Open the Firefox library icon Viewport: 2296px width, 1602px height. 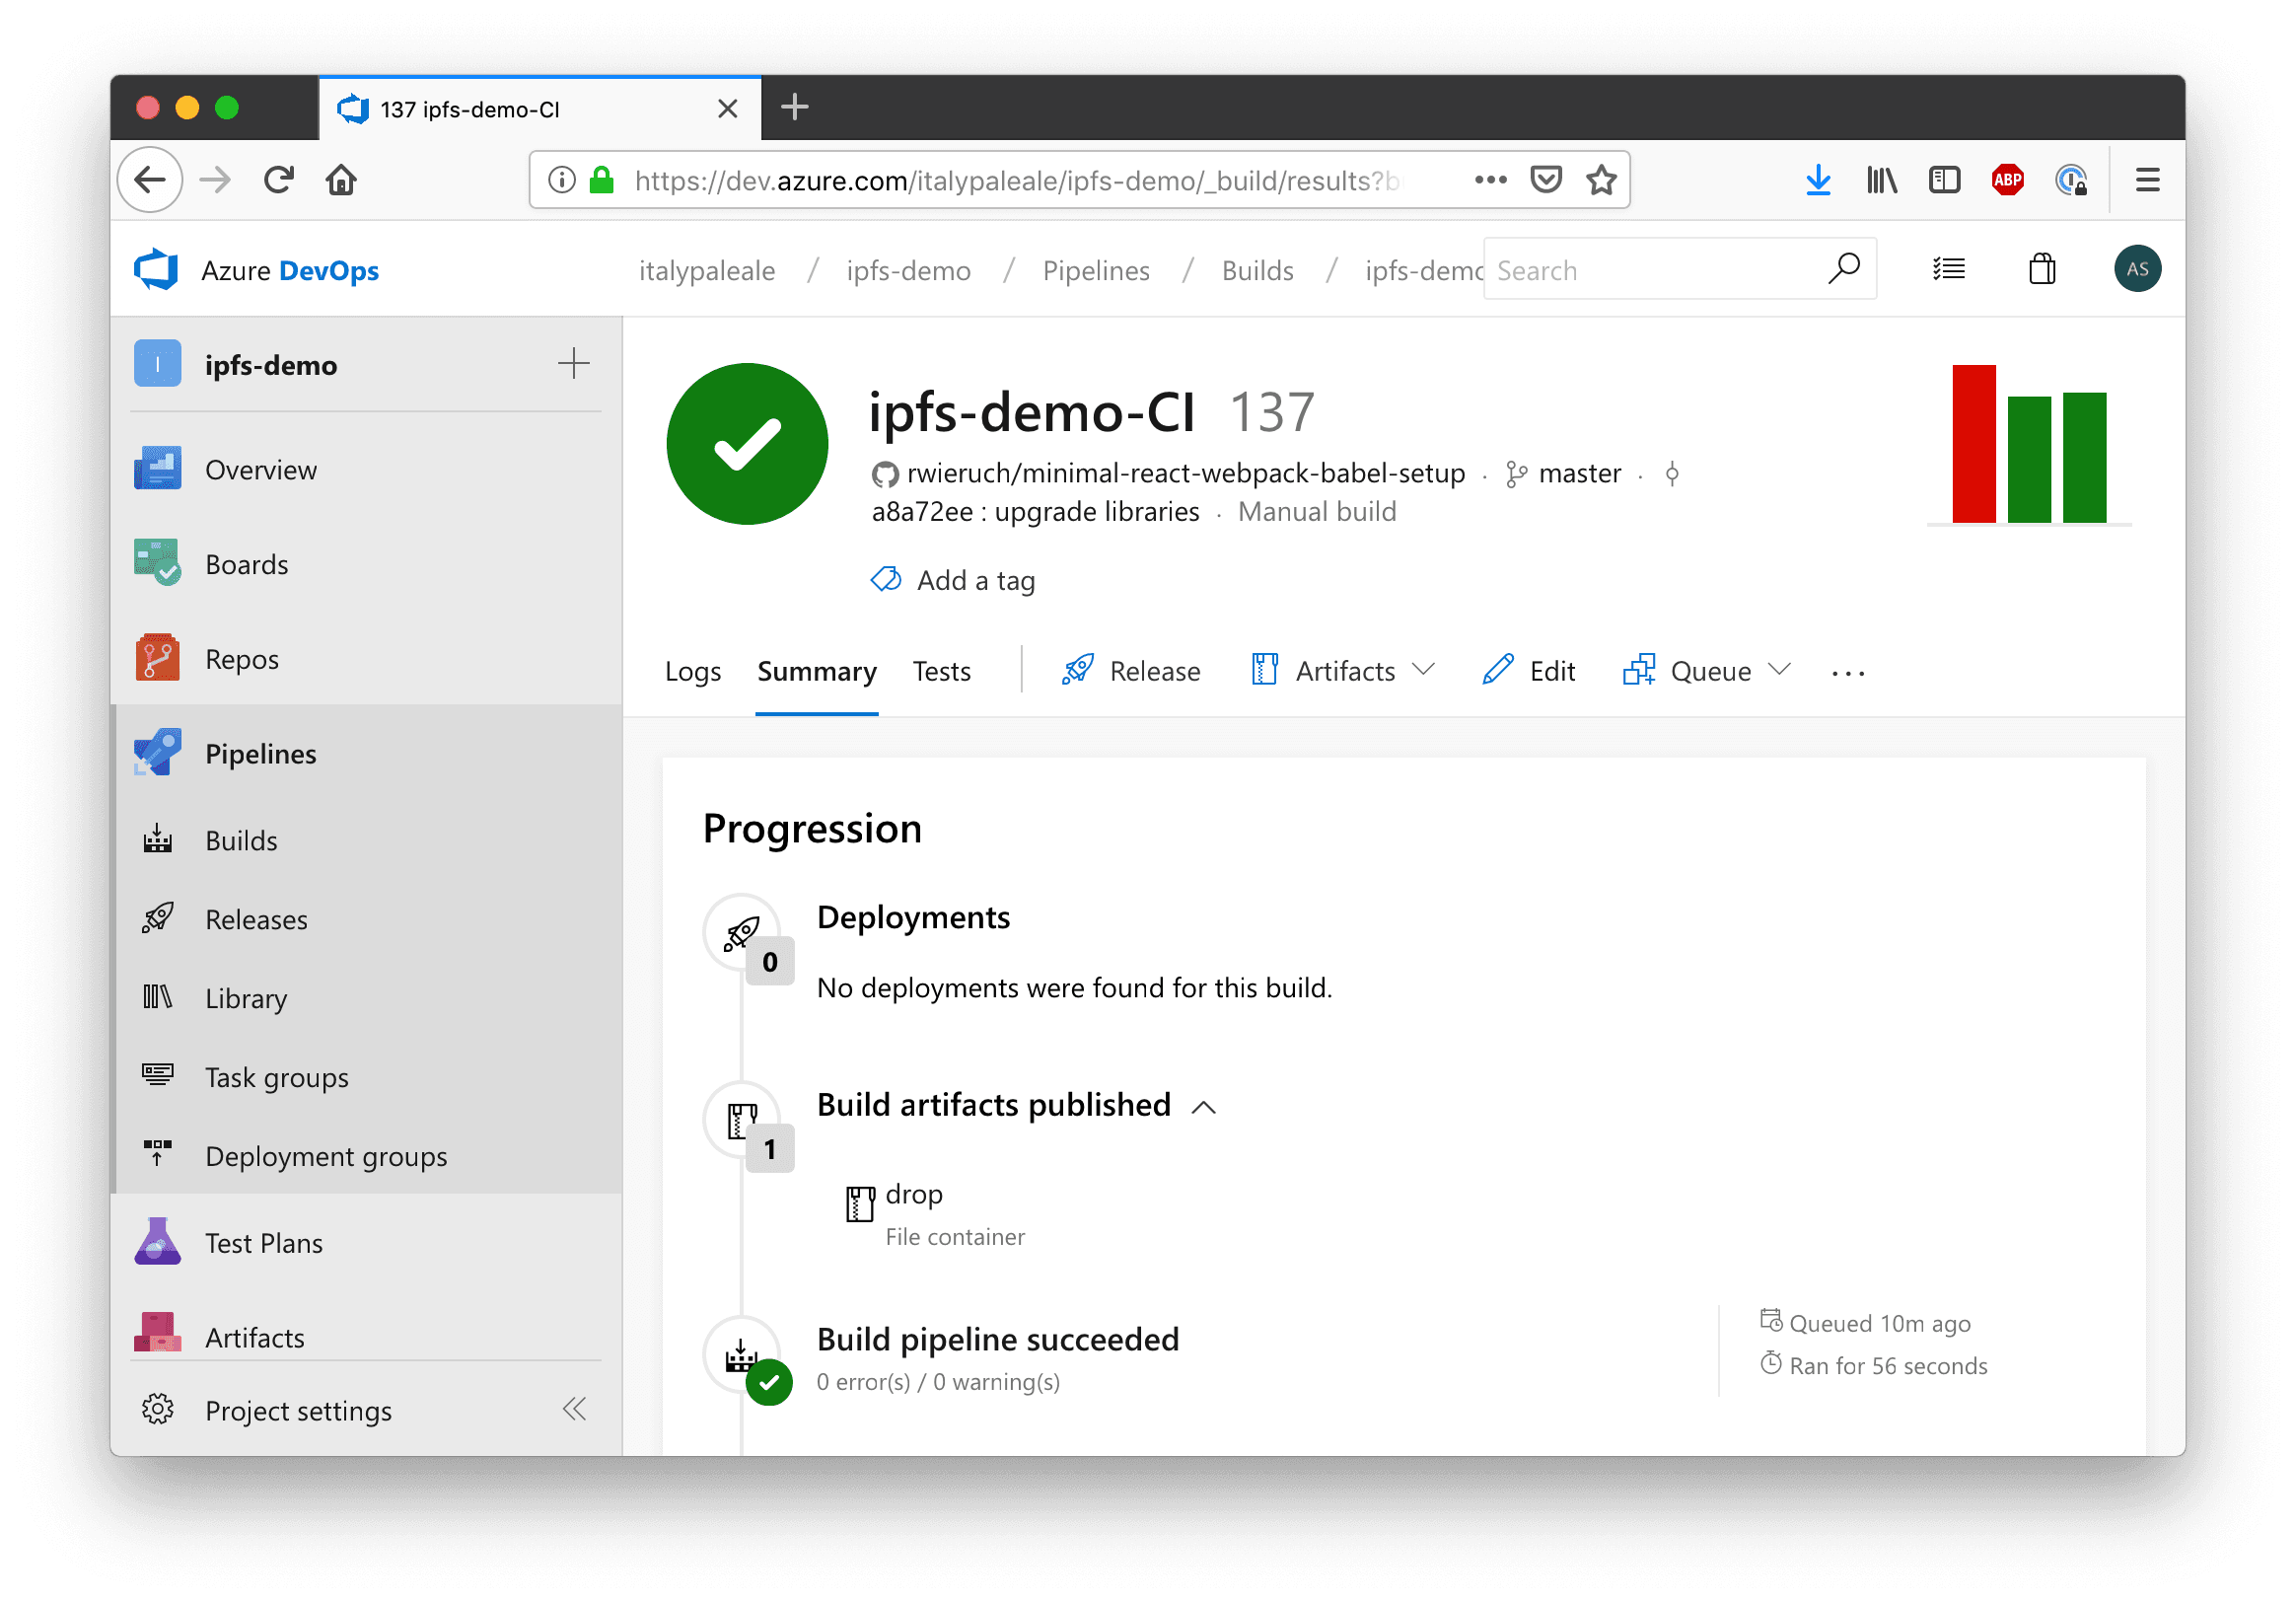click(1881, 180)
